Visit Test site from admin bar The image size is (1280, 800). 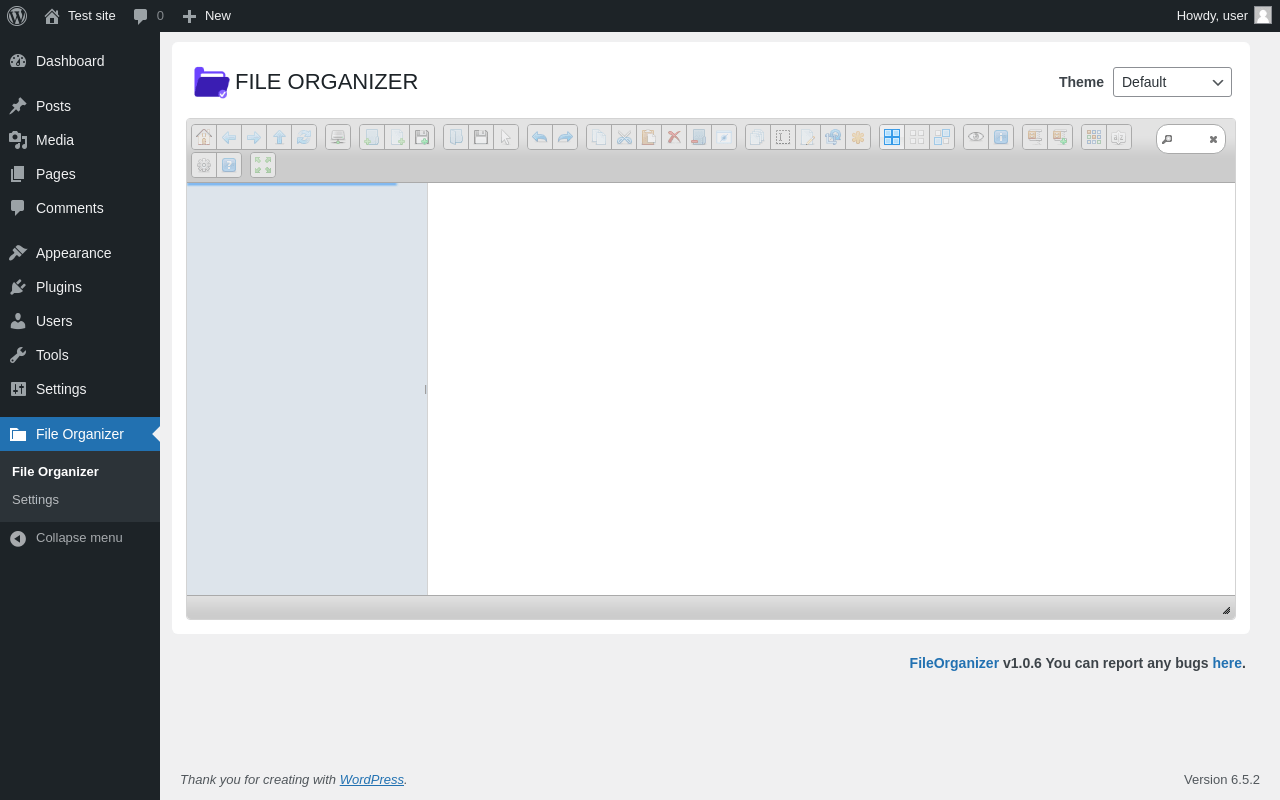click(80, 16)
